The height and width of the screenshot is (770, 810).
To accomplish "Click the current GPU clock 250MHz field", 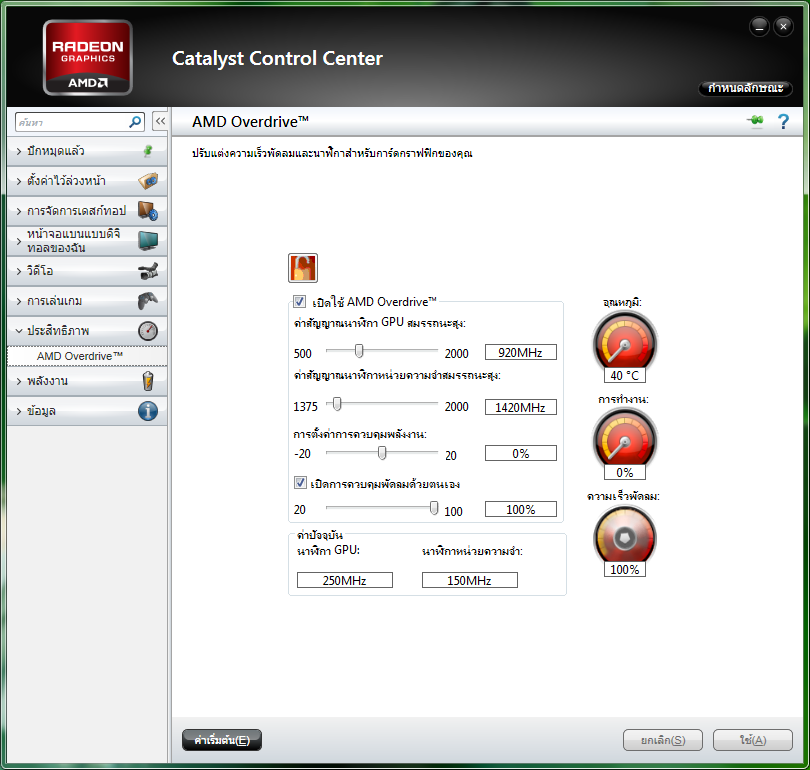I will point(345,580).
